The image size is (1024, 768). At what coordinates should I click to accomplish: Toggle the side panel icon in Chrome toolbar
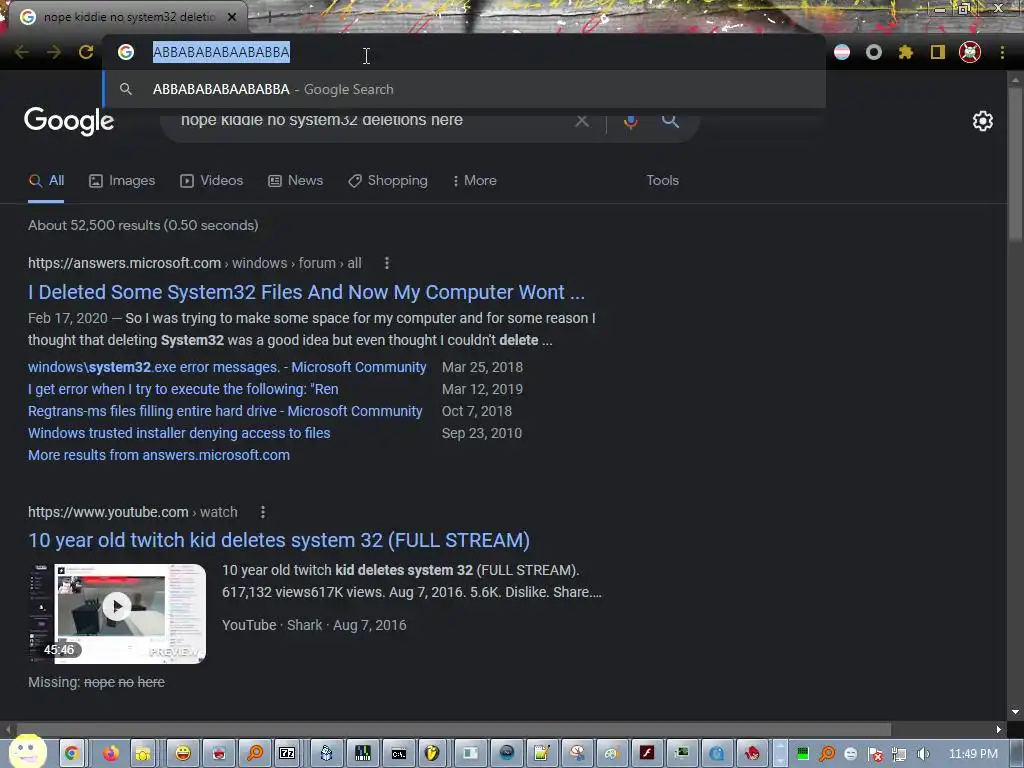(938, 52)
